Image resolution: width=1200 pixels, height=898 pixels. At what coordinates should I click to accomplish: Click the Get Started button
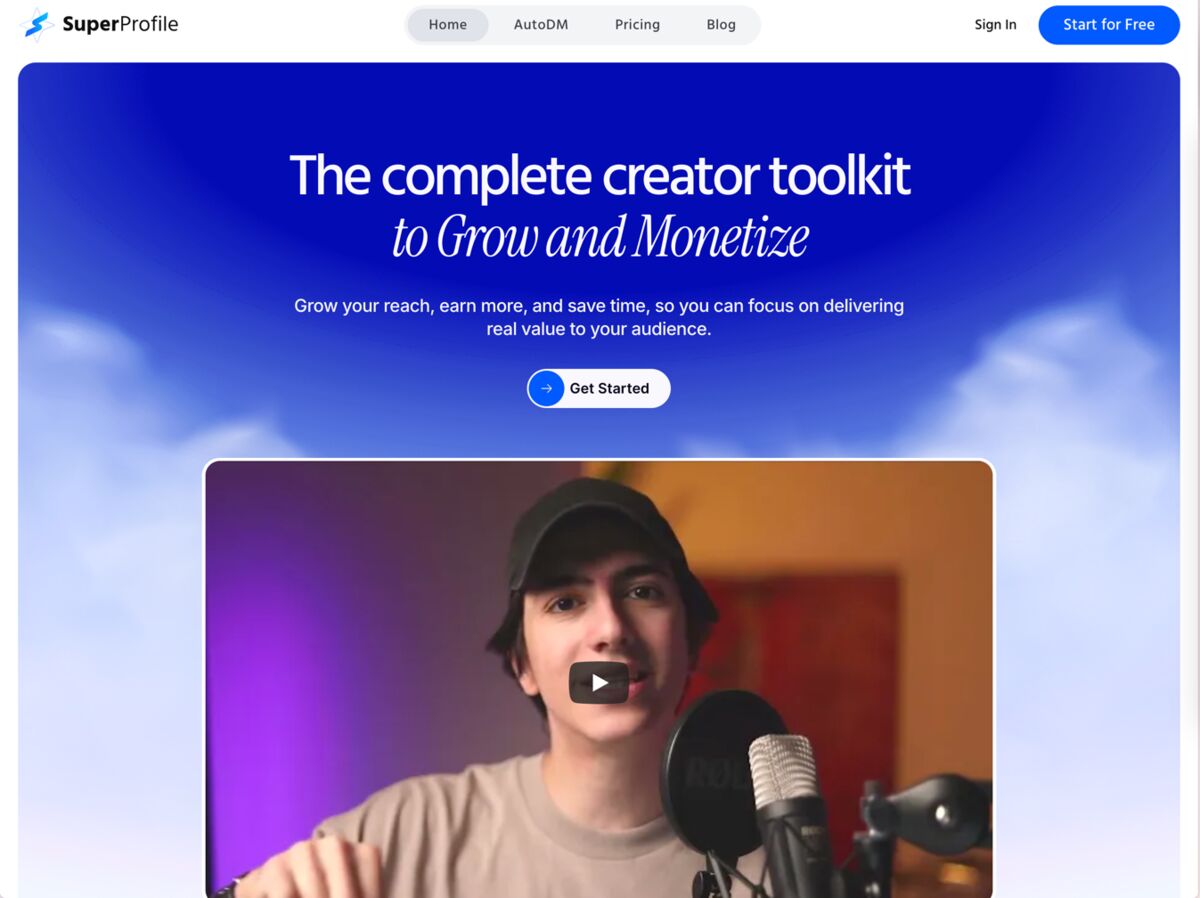click(599, 388)
